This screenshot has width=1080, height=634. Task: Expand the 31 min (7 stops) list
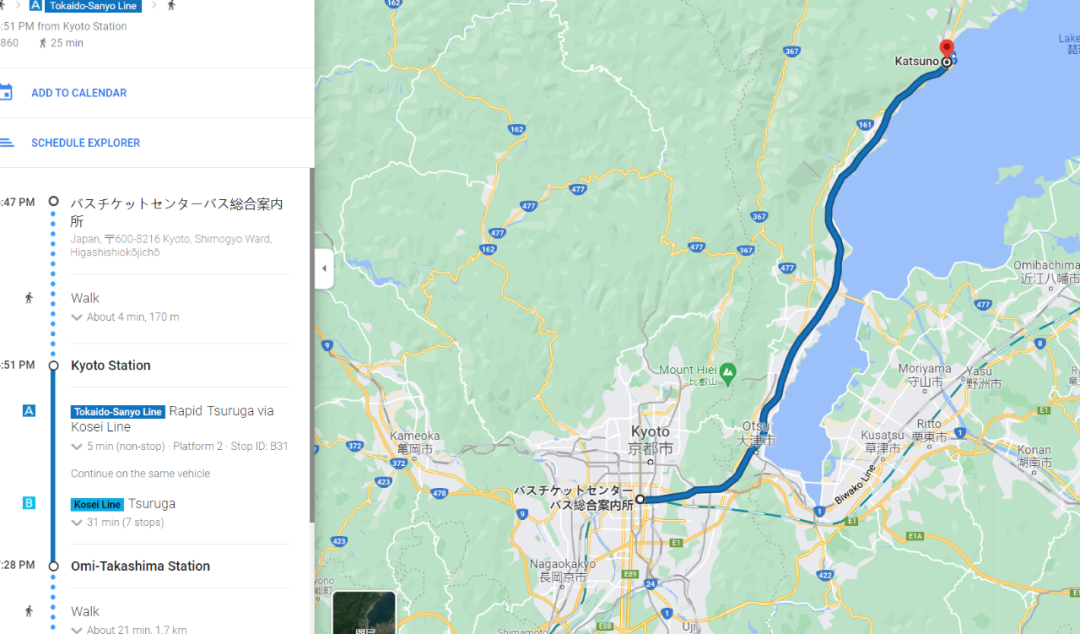(x=118, y=522)
